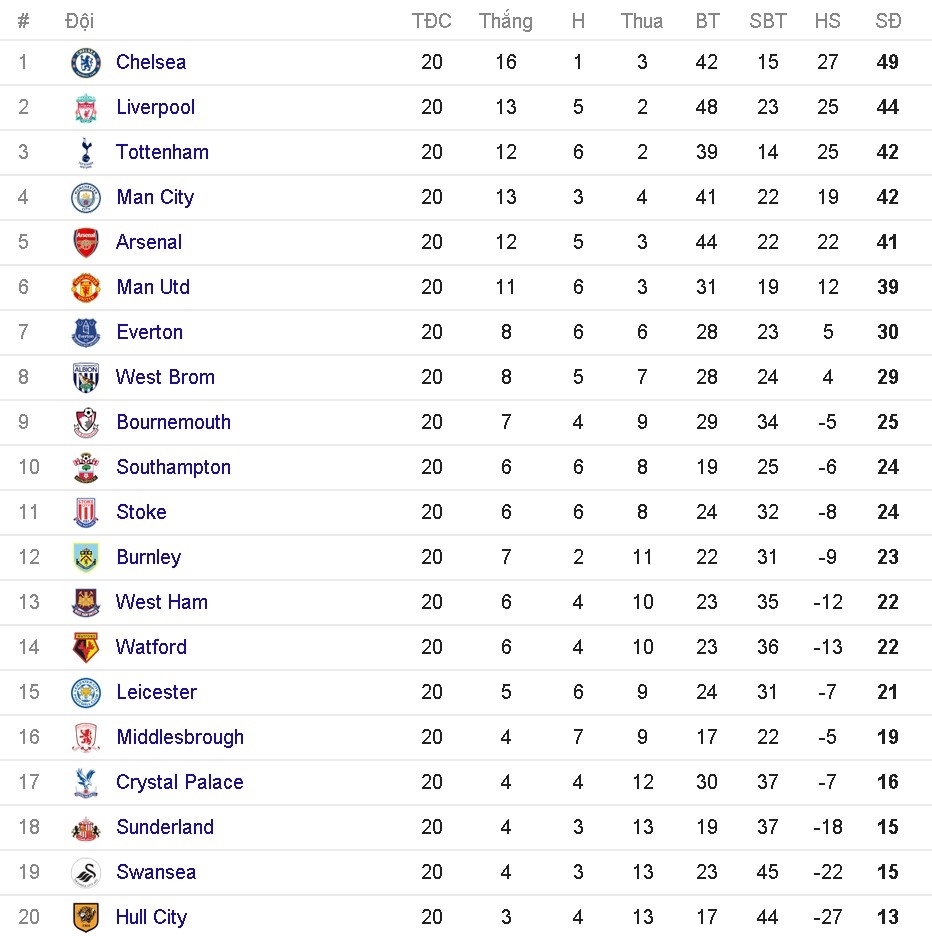Image resolution: width=932 pixels, height=936 pixels.
Task: Click the West Ham club crest icon
Action: 86,602
